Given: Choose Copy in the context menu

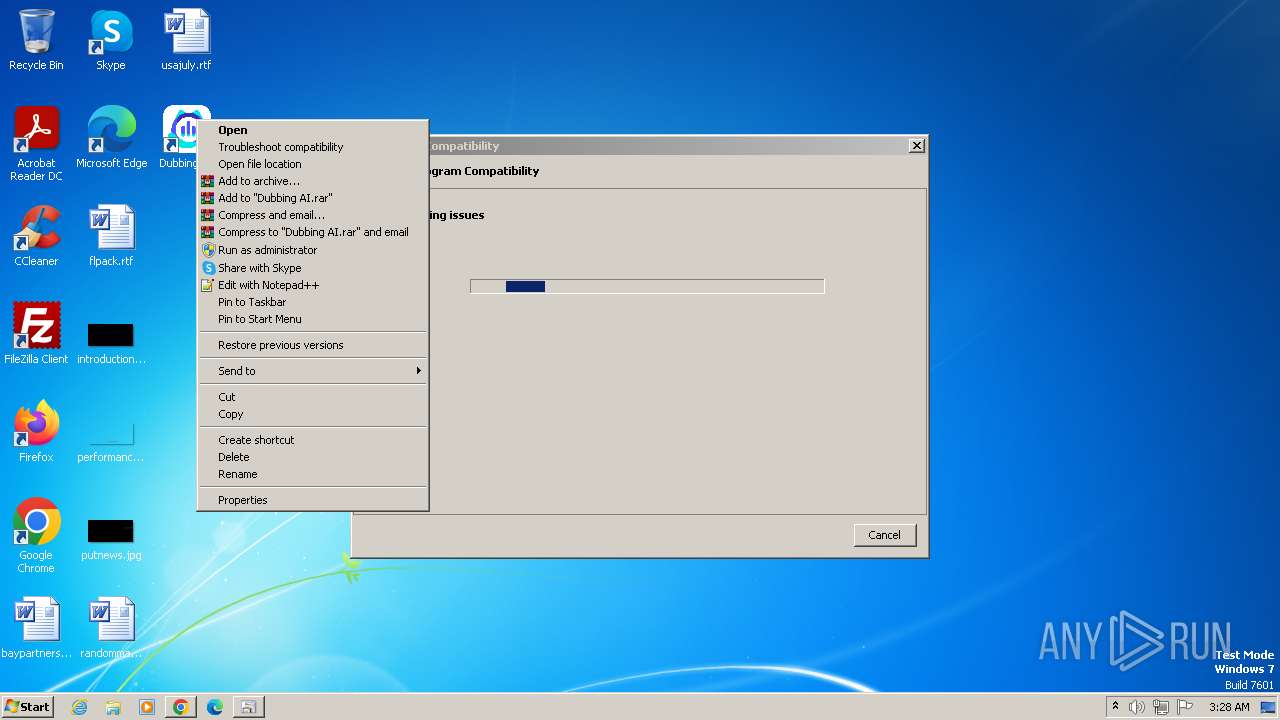Looking at the screenshot, I should pyautogui.click(x=313, y=414).
